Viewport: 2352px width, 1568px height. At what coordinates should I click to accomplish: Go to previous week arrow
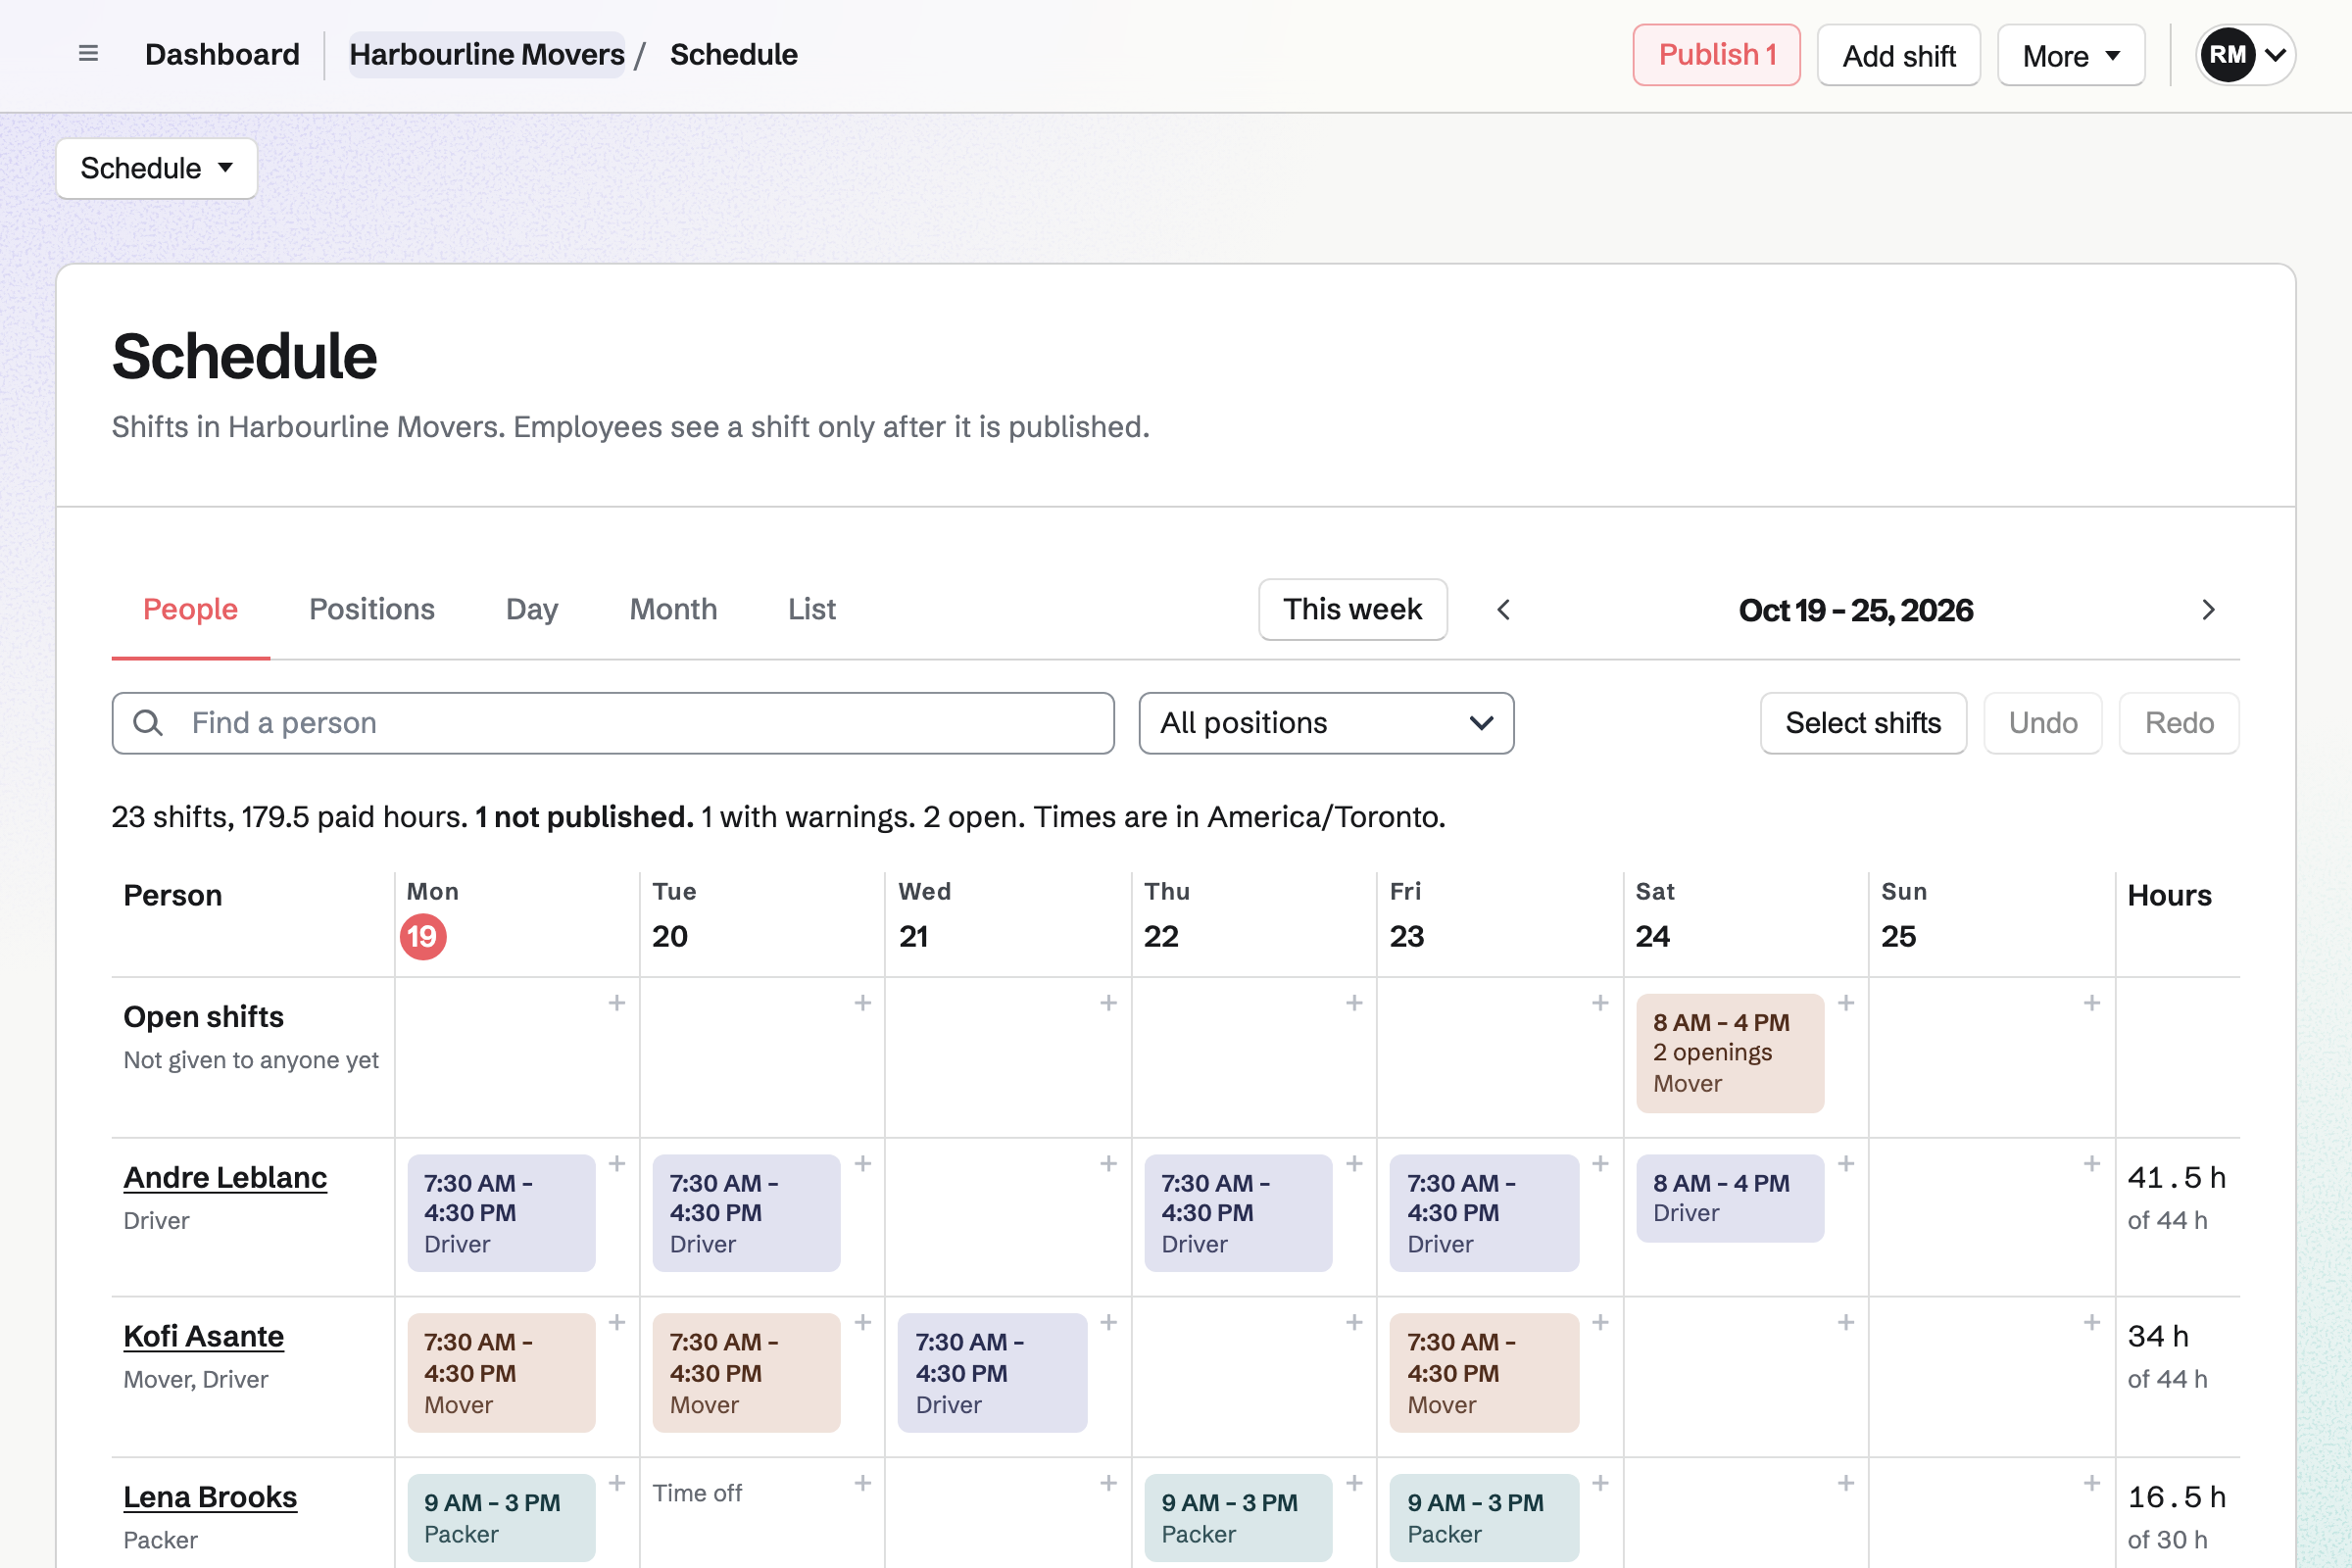pyautogui.click(x=1503, y=609)
